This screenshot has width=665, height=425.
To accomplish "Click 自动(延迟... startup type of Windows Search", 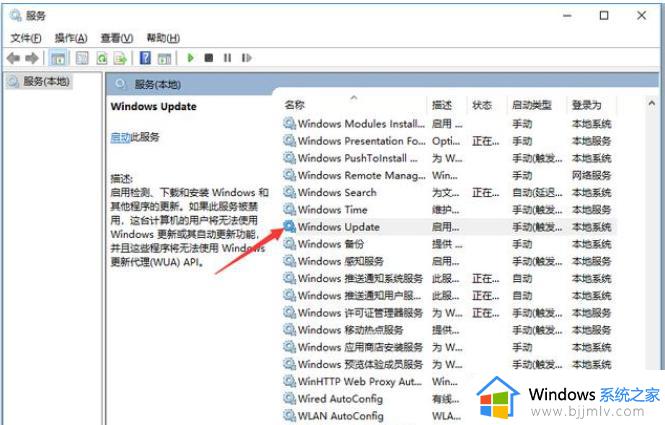I will (537, 193).
